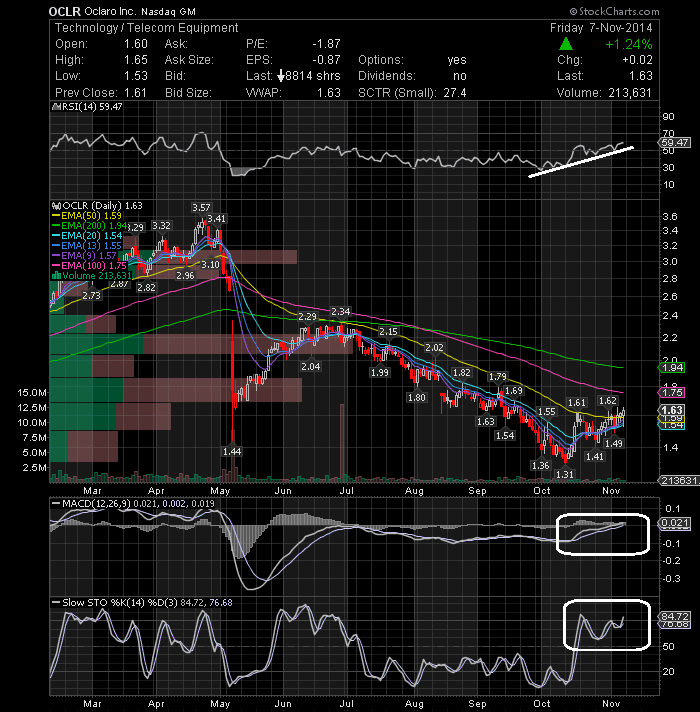
Task: Click the Oclaro Inc. company name
Action: click(110, 11)
